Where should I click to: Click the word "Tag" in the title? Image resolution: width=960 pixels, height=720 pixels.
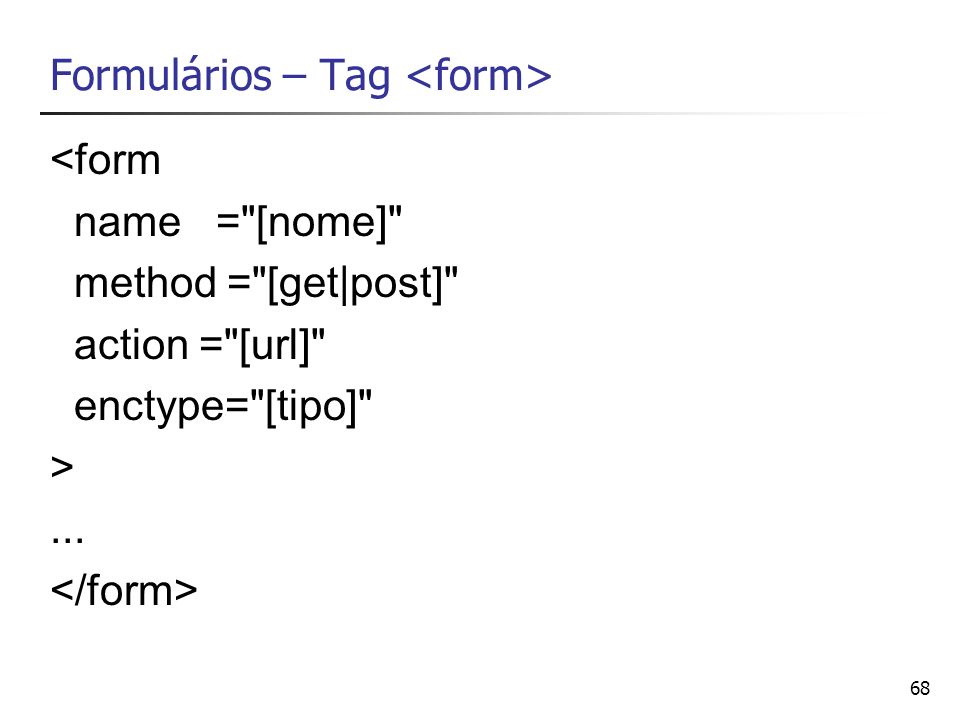coord(354,76)
